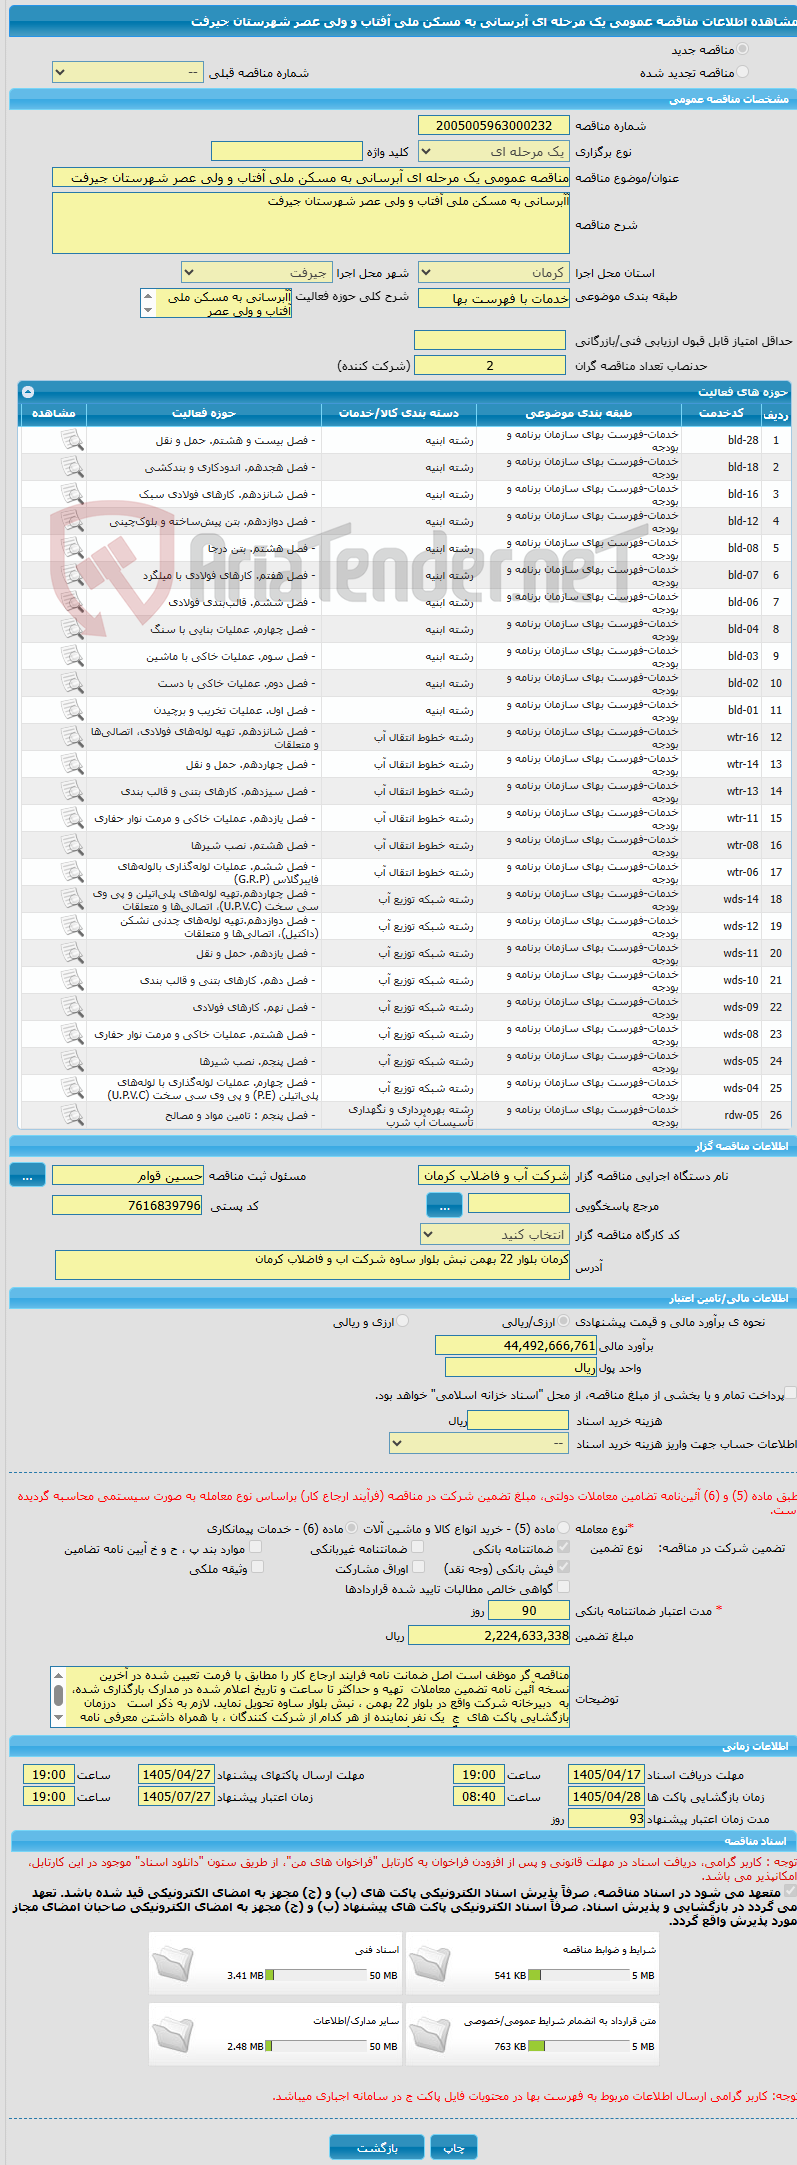The height and width of the screenshot is (2165, 797).
Task: Open view icon for row wds-08
Action: (72, 1034)
